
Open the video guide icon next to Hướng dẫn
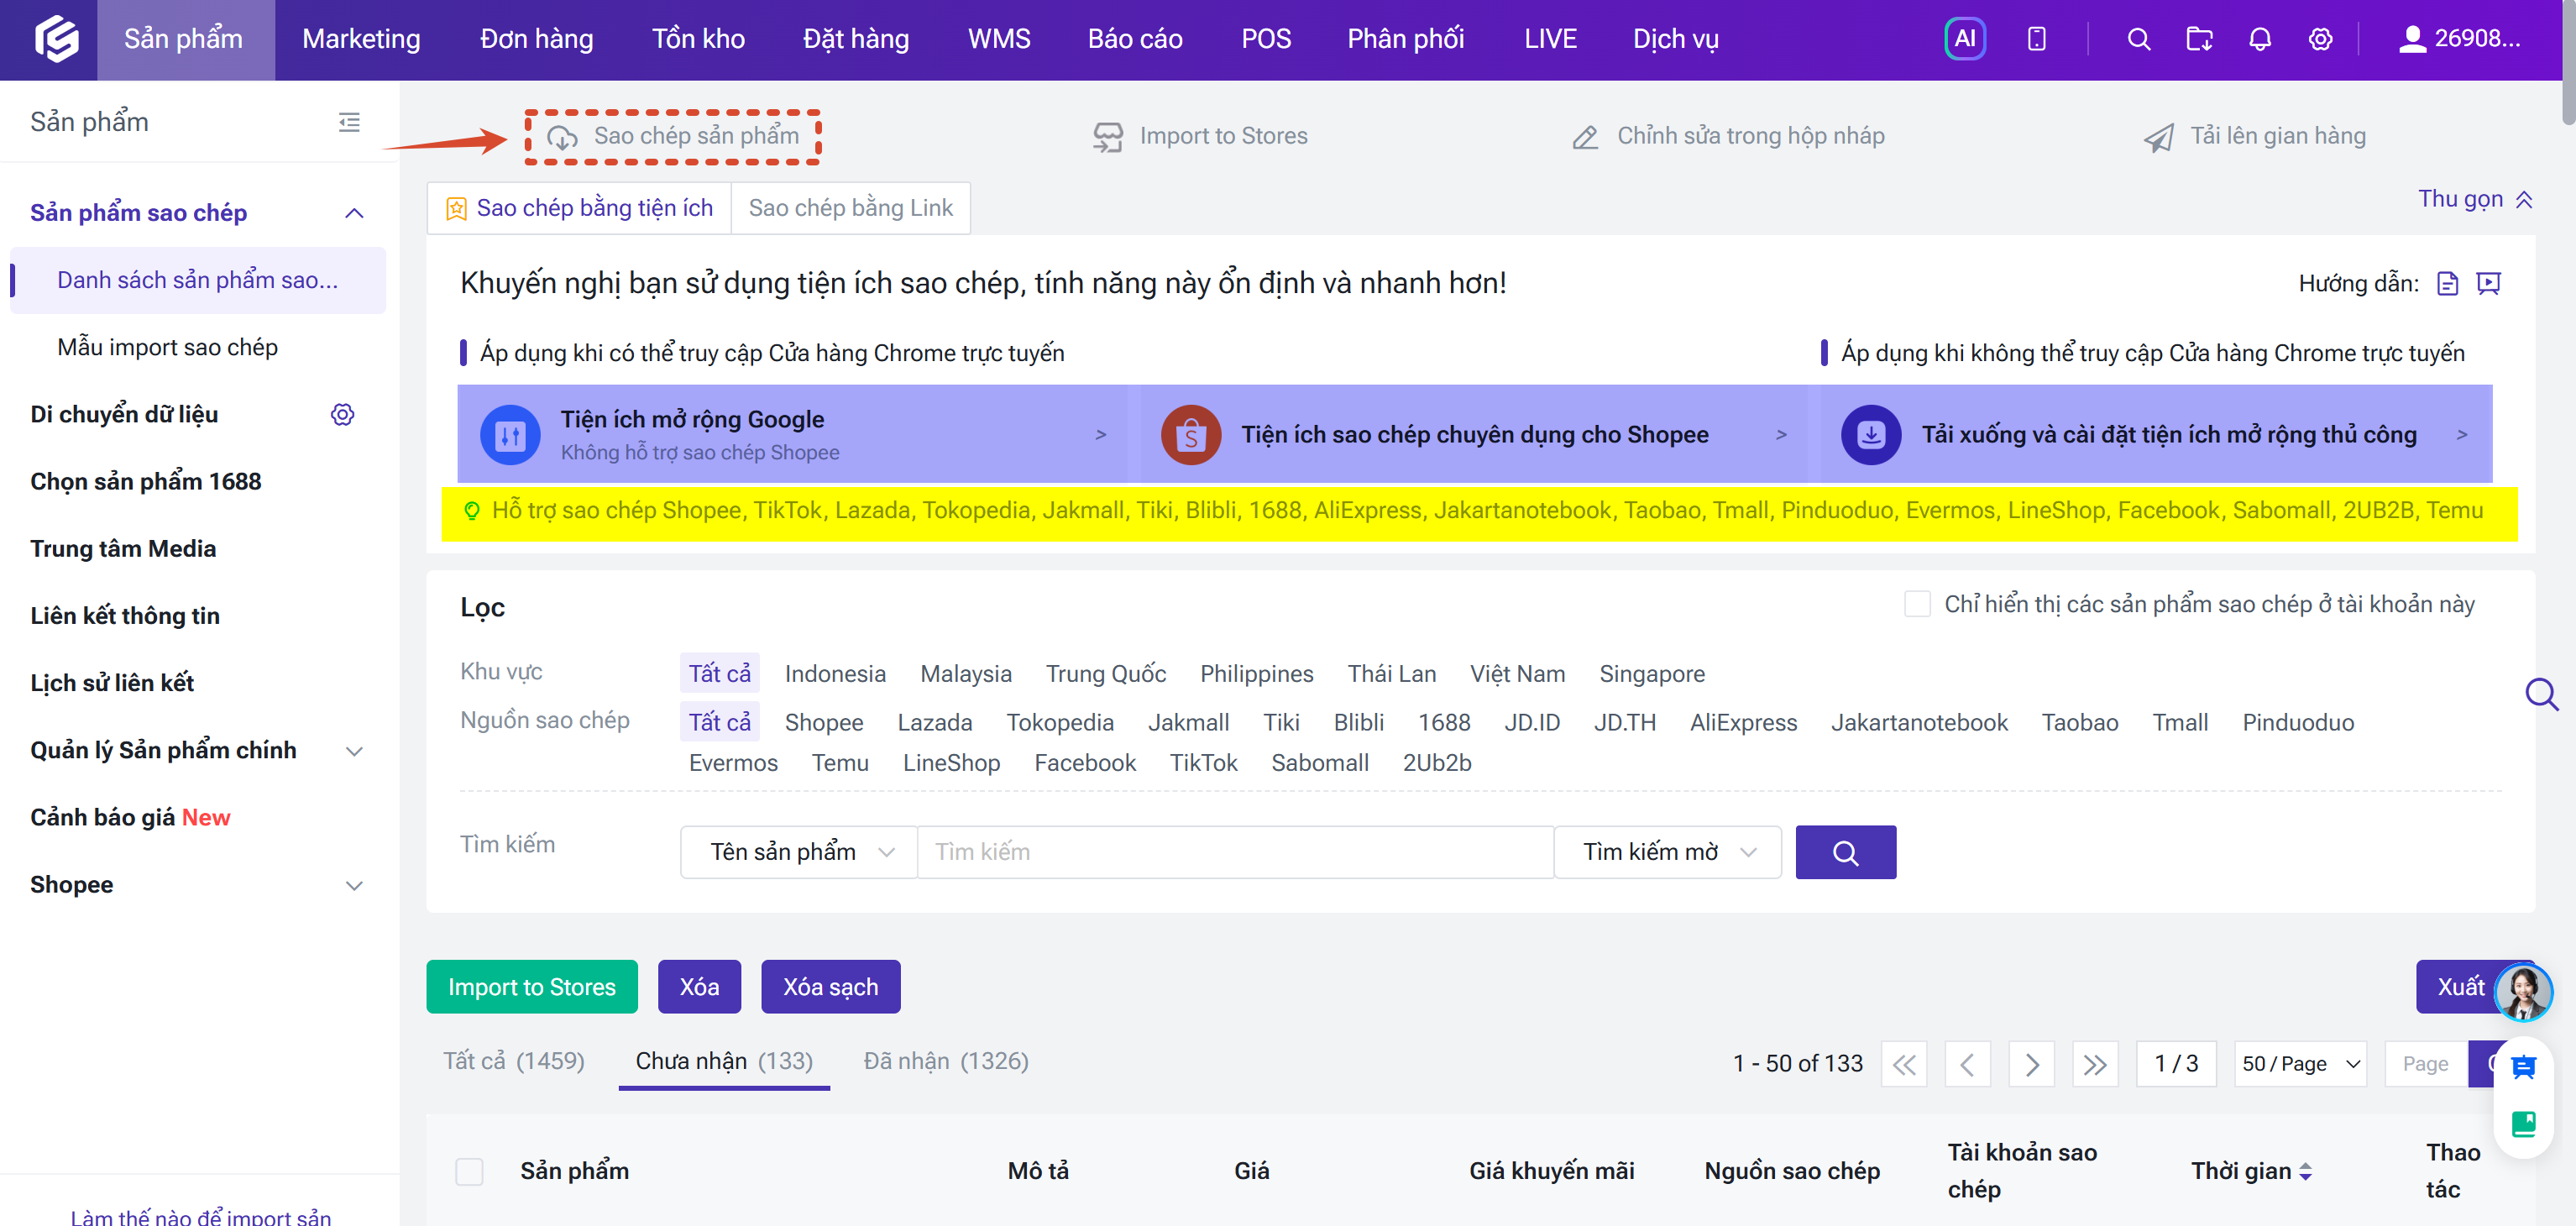click(x=2488, y=284)
